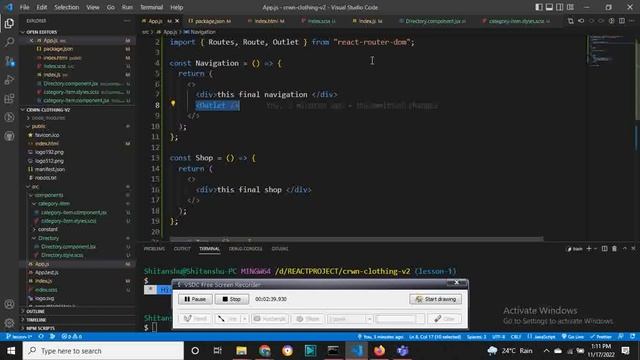Click the editor horizontal scrollbar
The width and height of the screenshot is (640, 360).
coord(356,239)
